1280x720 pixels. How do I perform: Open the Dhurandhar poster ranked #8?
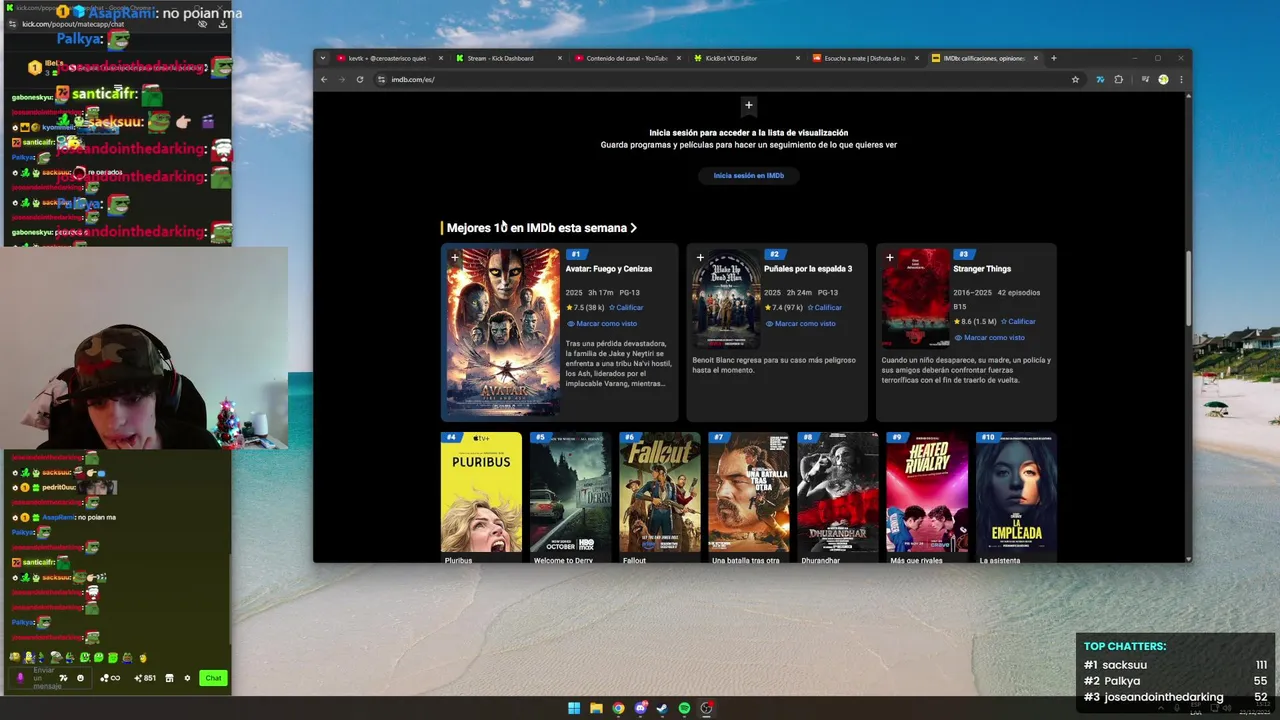838,492
